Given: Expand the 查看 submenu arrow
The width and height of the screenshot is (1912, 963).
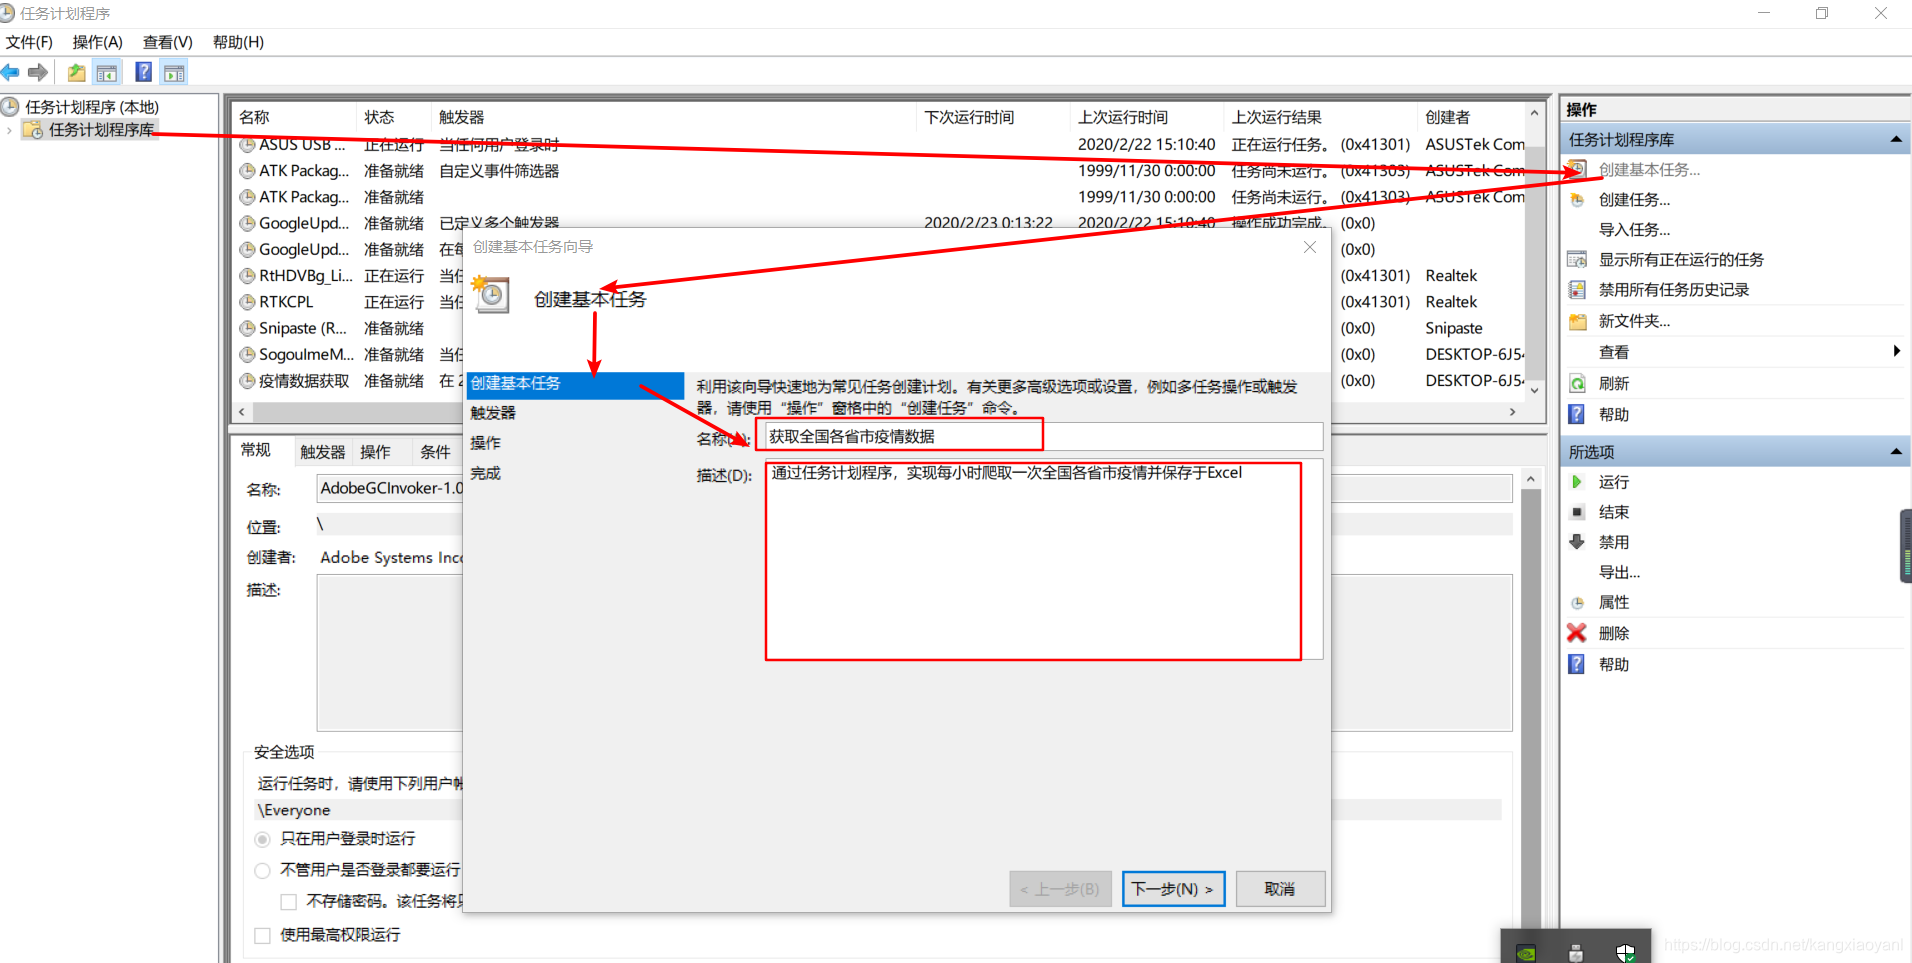Looking at the screenshot, I should [1896, 351].
